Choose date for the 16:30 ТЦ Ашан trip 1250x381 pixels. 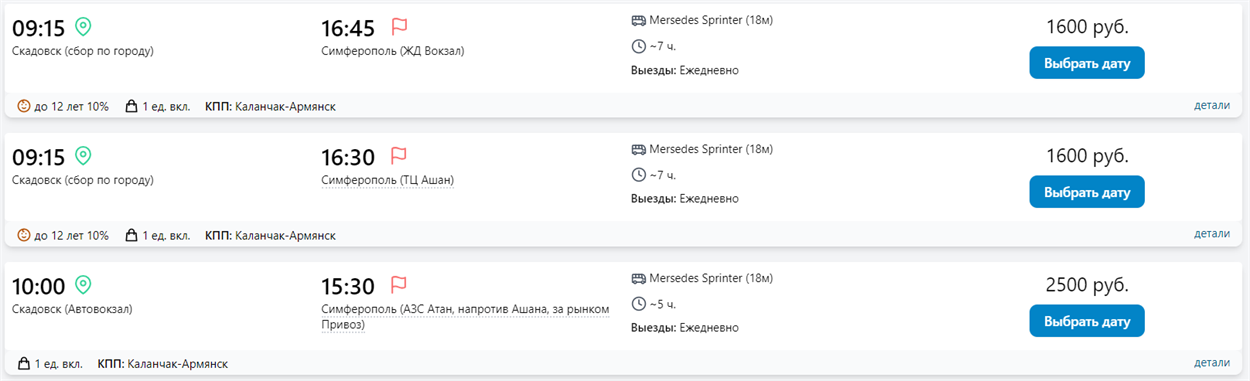click(1087, 192)
